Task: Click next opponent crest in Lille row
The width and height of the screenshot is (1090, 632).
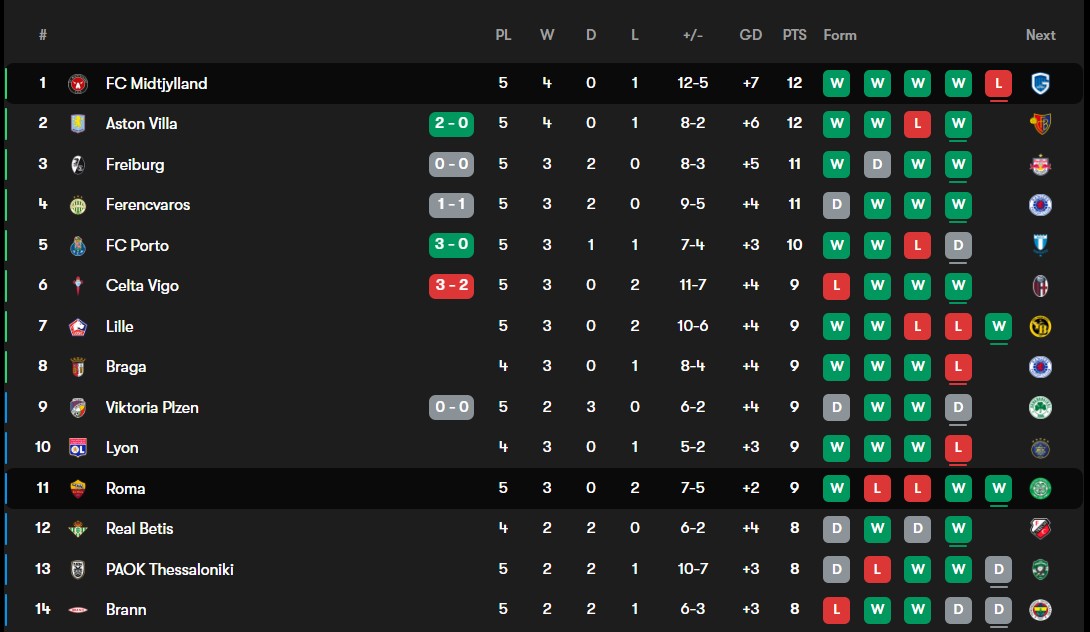Action: coord(1040,327)
